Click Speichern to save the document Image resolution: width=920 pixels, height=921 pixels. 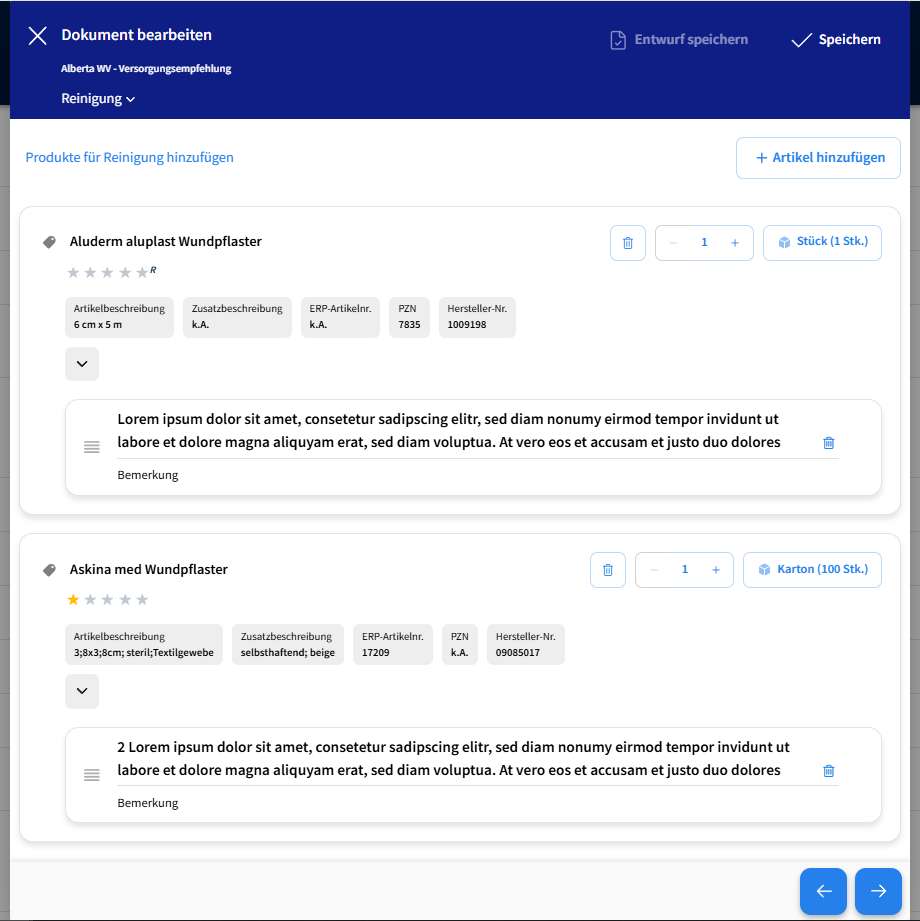click(x=836, y=40)
